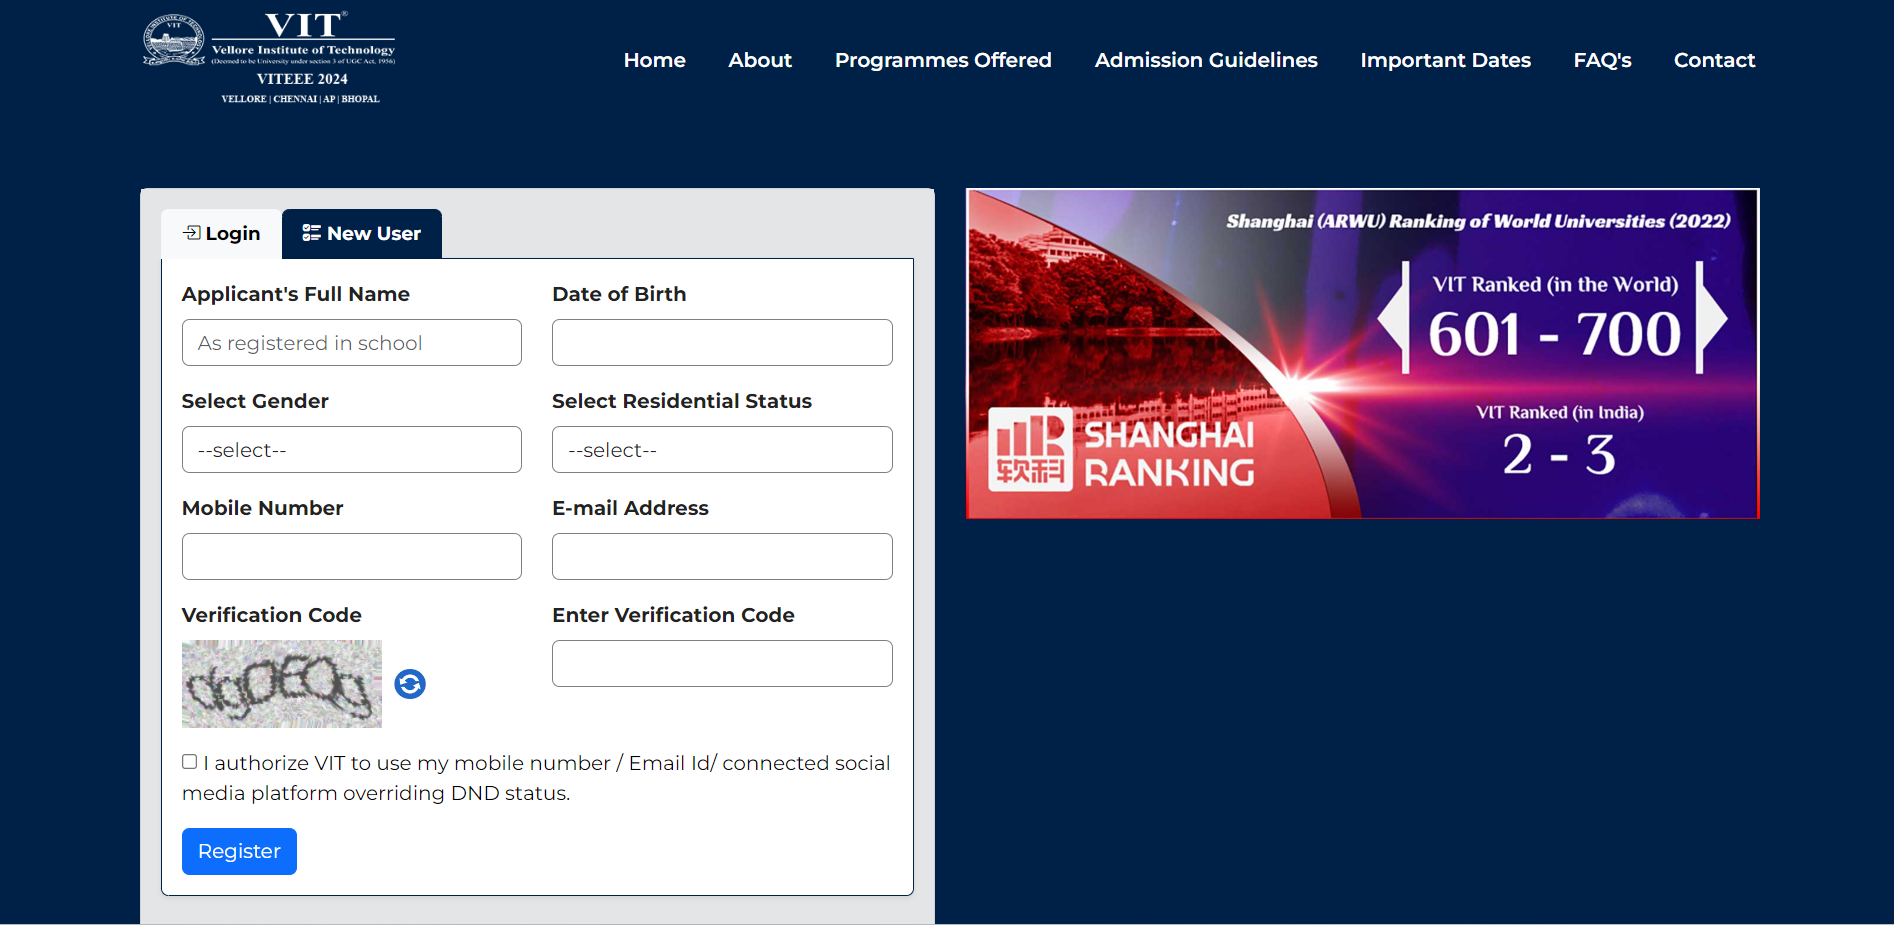Focus Applicant's Full Name field
Image resolution: width=1894 pixels, height=925 pixels.
pos(352,343)
